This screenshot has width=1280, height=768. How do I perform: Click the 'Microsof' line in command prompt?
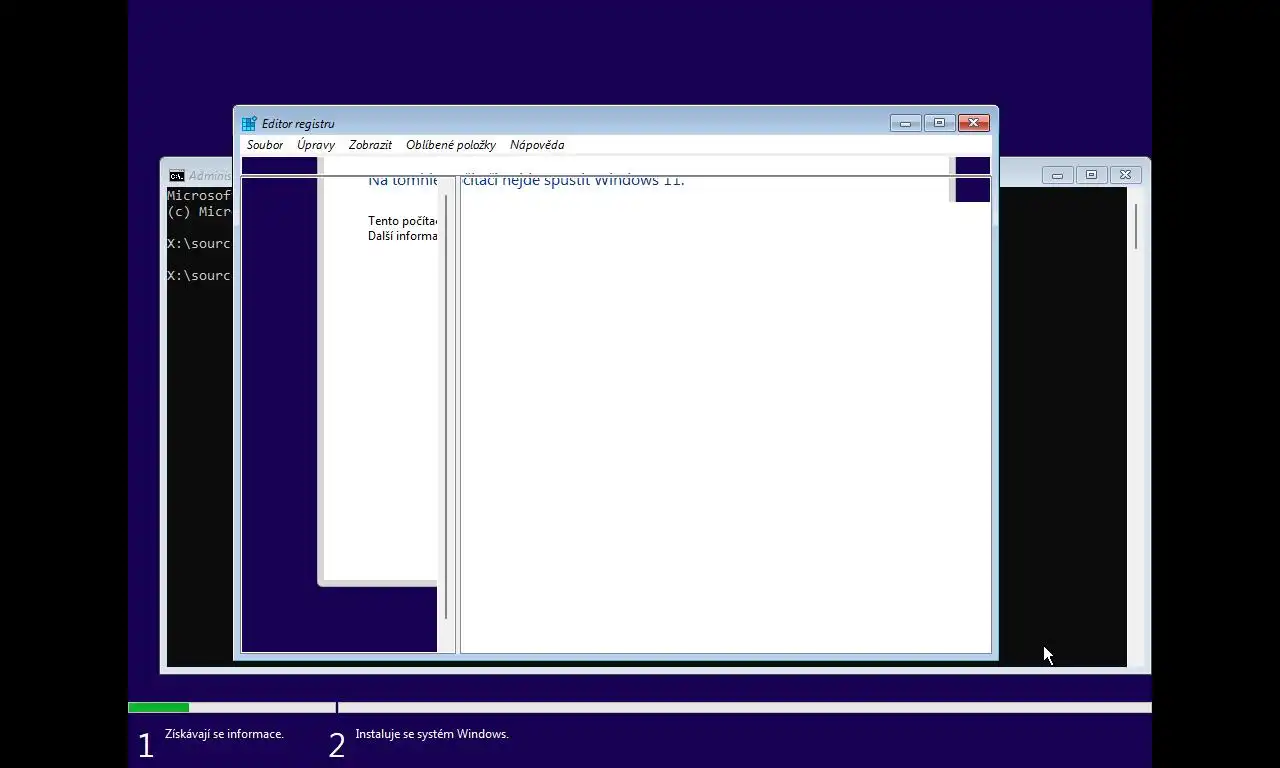(x=199, y=196)
